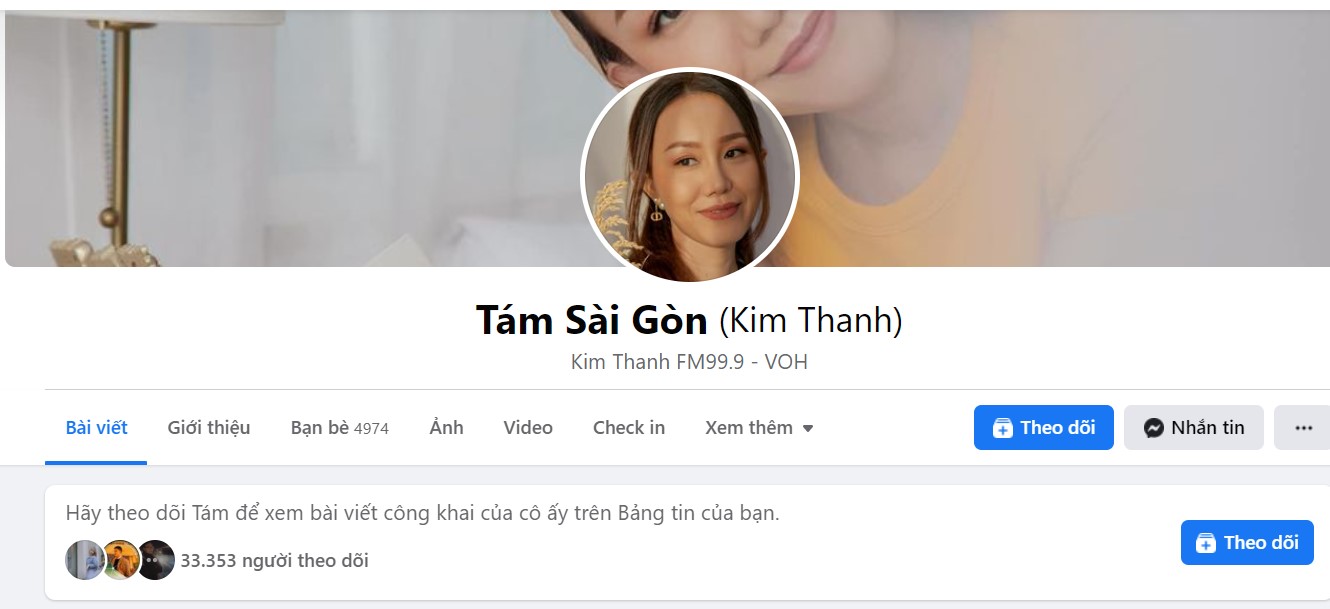This screenshot has width=1330, height=609.
Task: Open the Video tab
Action: [x=528, y=428]
